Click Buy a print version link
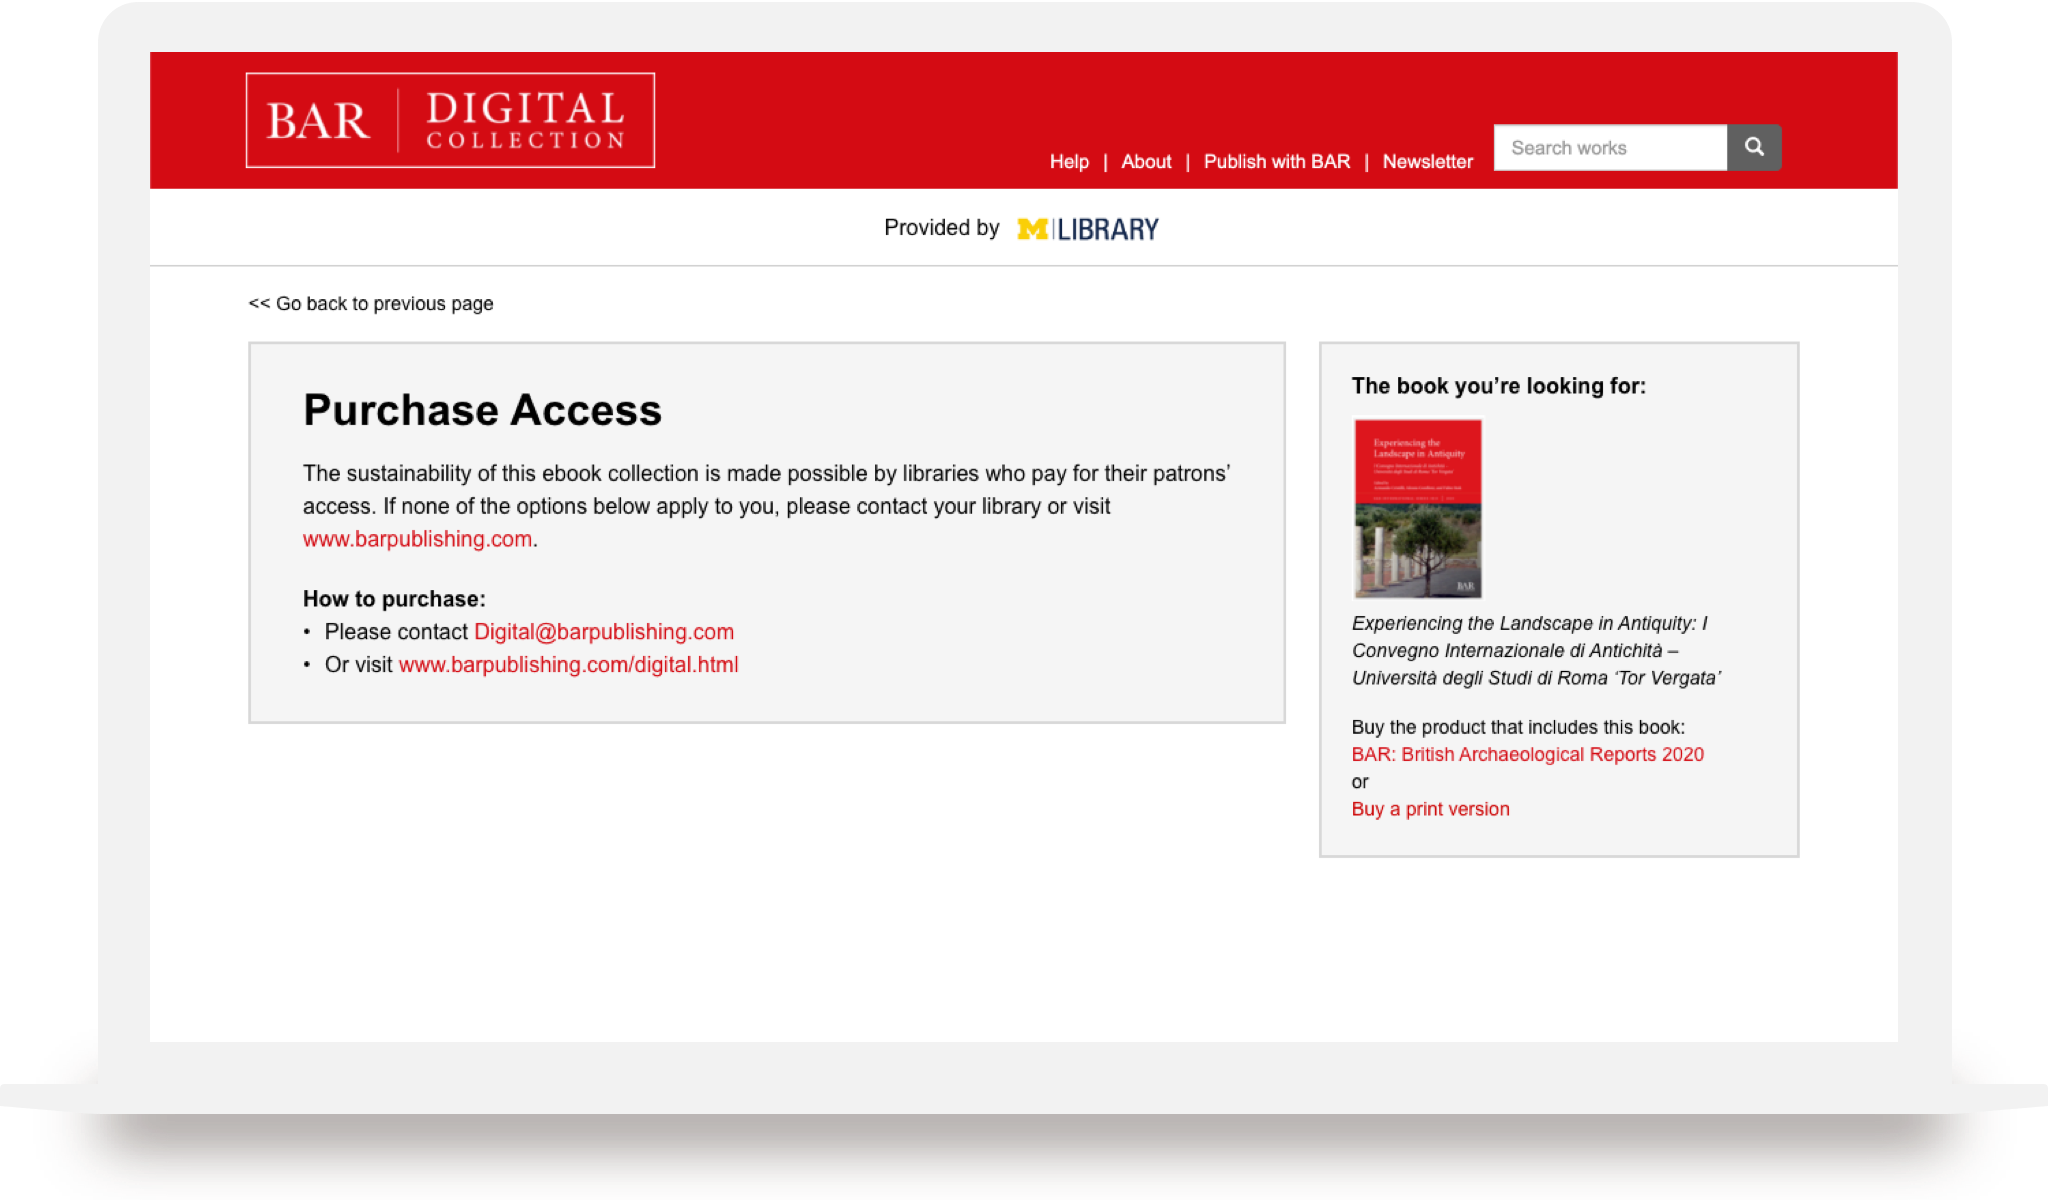2048x1200 pixels. pyautogui.click(x=1430, y=809)
